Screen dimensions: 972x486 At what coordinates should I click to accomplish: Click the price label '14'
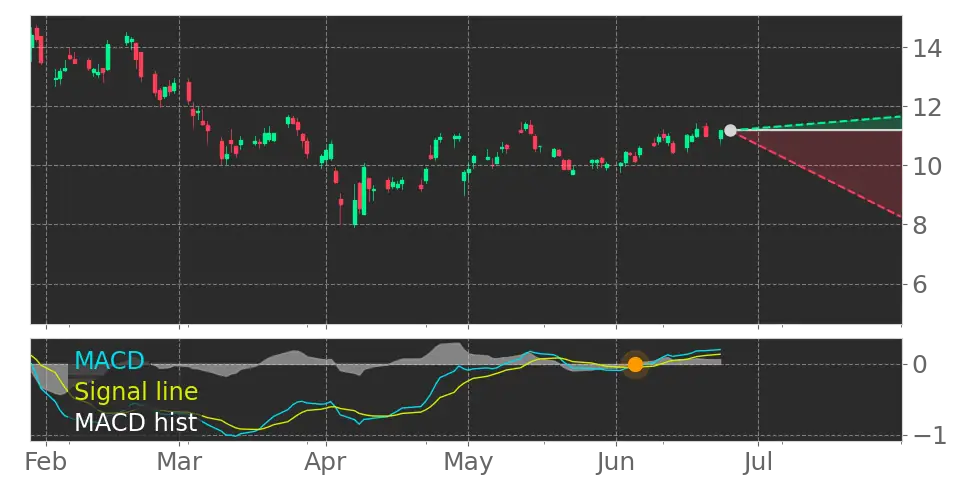(927, 48)
